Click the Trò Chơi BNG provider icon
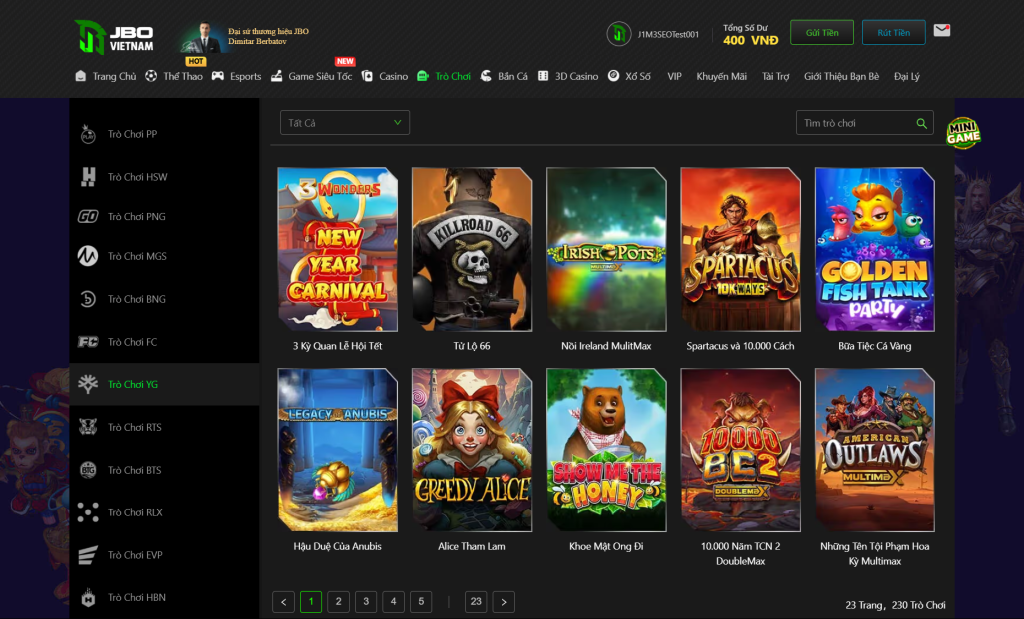 (x=88, y=299)
